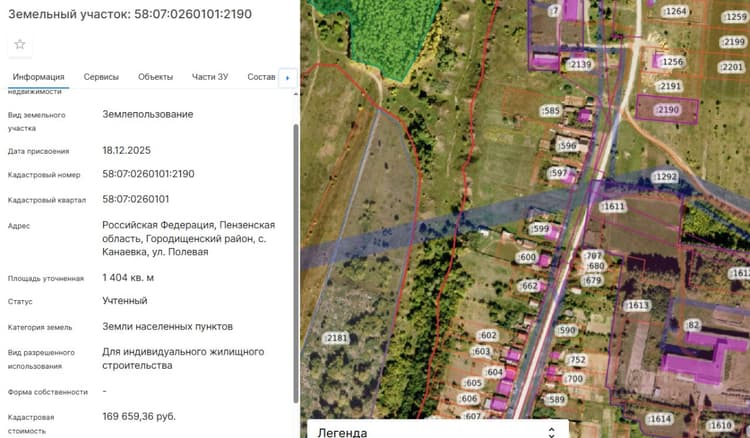Click parcel label :2181 on map
The image size is (750, 438).
335,338
